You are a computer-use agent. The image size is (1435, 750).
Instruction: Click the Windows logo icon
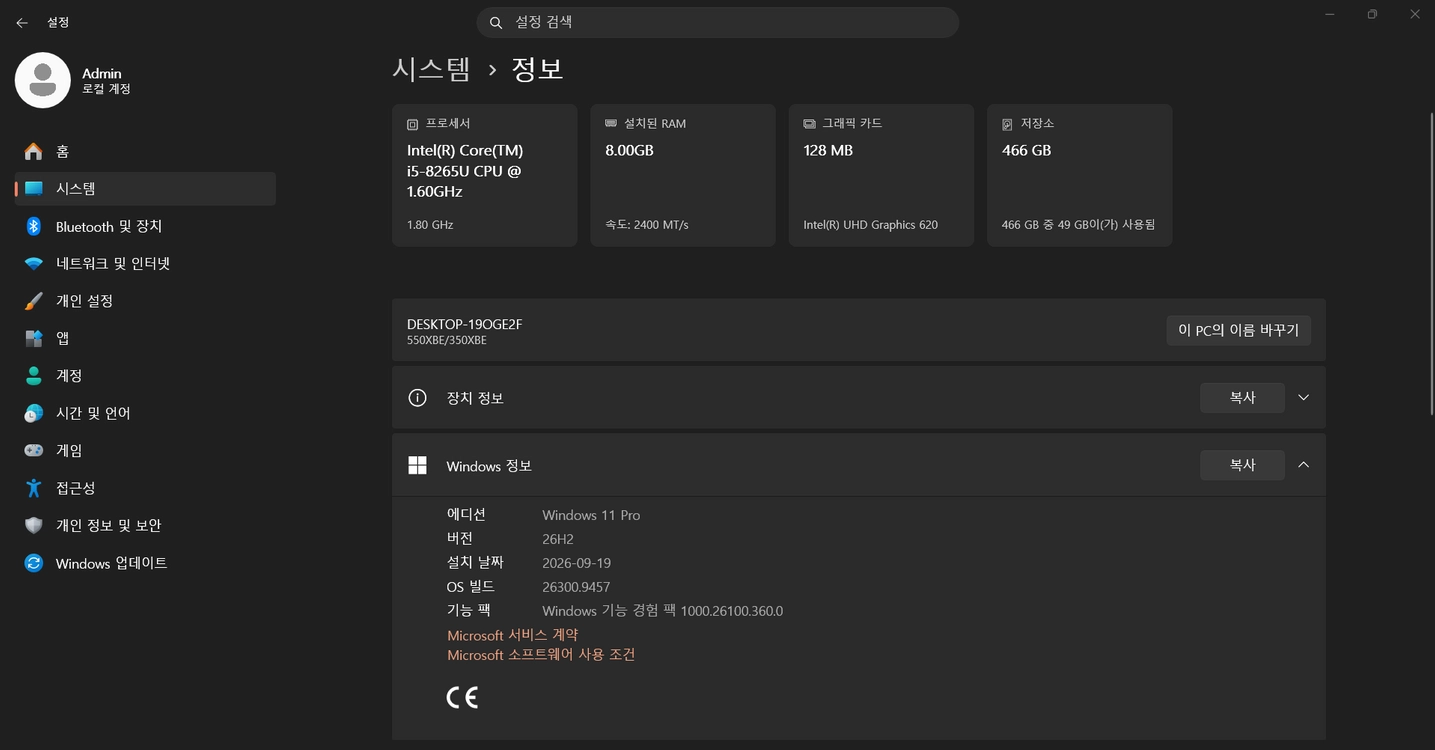[x=417, y=465]
